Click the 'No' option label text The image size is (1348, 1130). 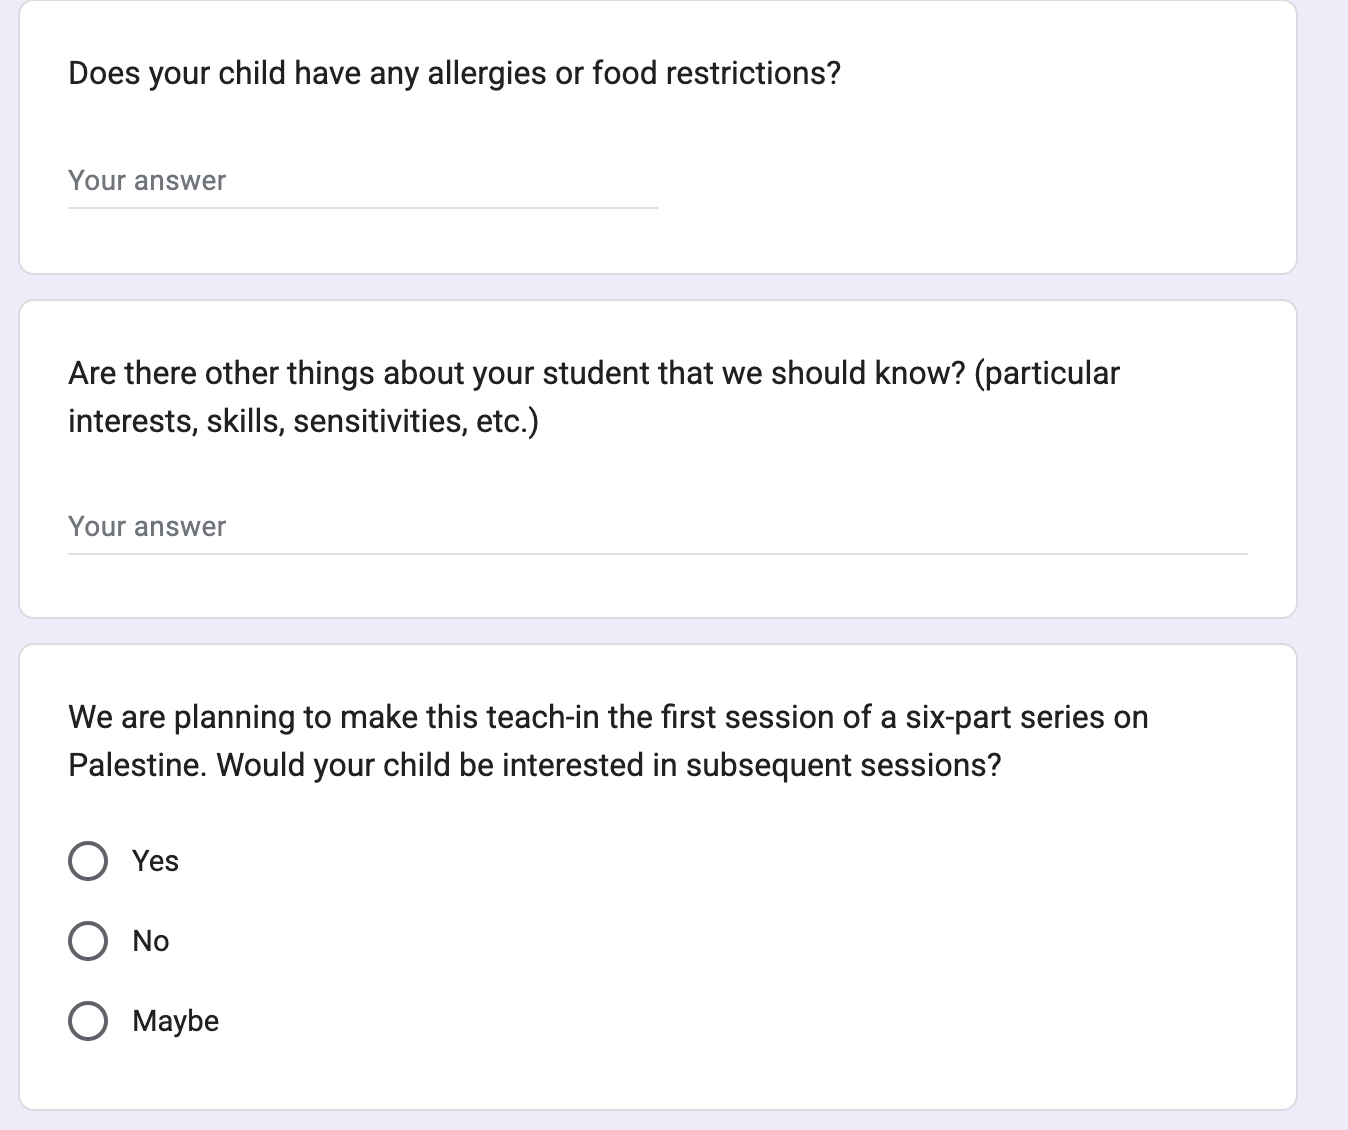[151, 941]
